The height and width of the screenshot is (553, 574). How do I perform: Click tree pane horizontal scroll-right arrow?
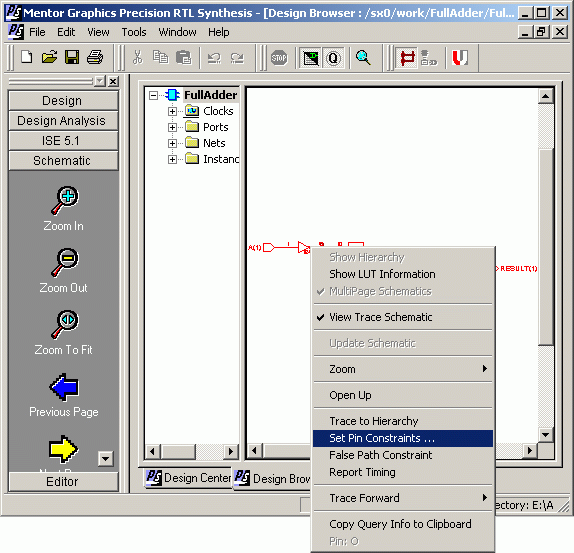[231, 451]
